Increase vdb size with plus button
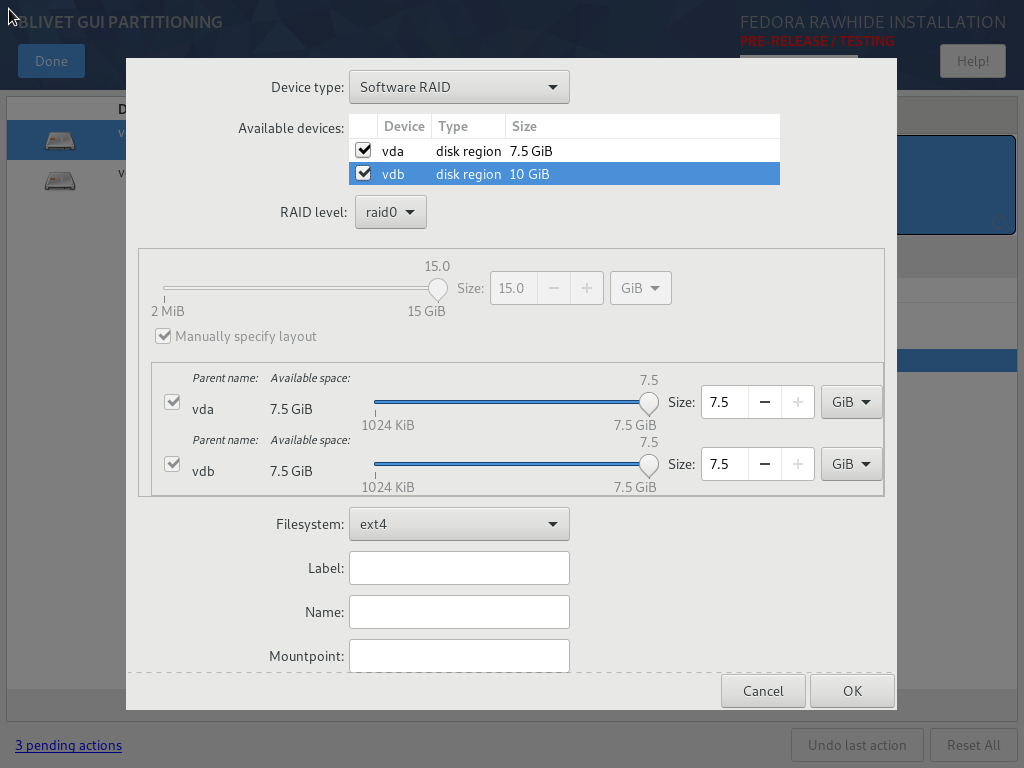Screen dimensions: 1024x768 (797, 464)
